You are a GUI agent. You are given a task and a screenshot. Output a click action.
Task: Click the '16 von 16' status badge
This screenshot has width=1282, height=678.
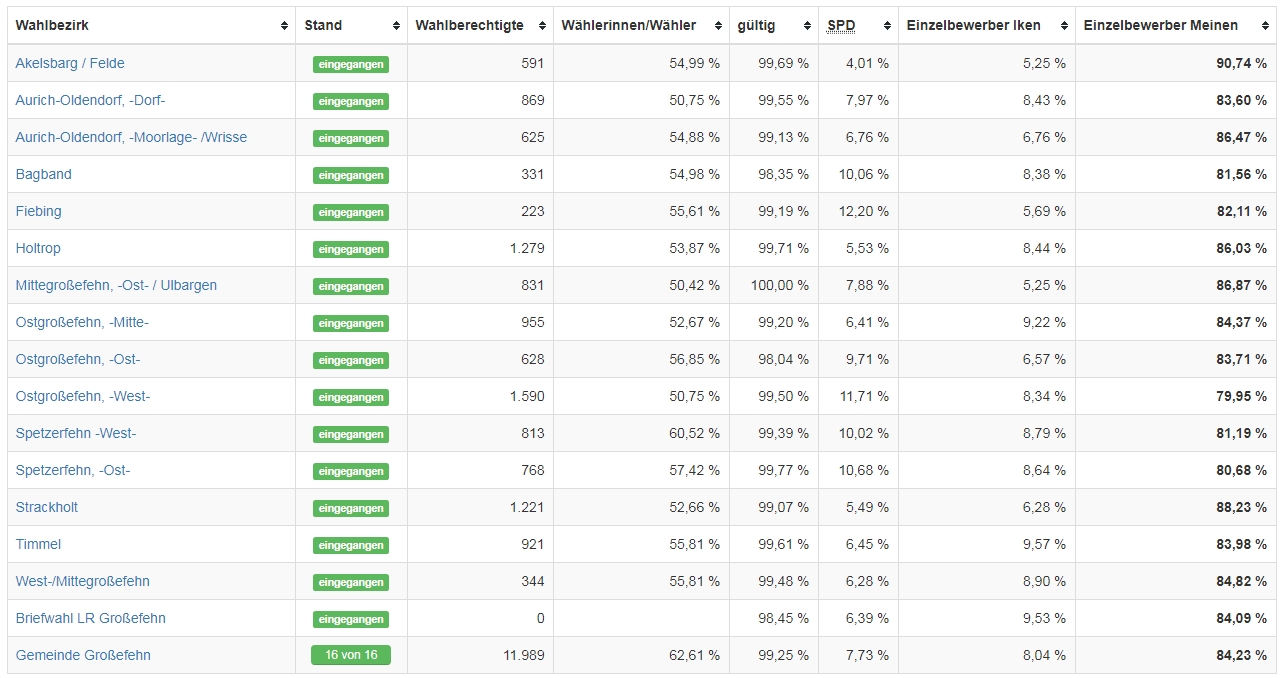(350, 655)
